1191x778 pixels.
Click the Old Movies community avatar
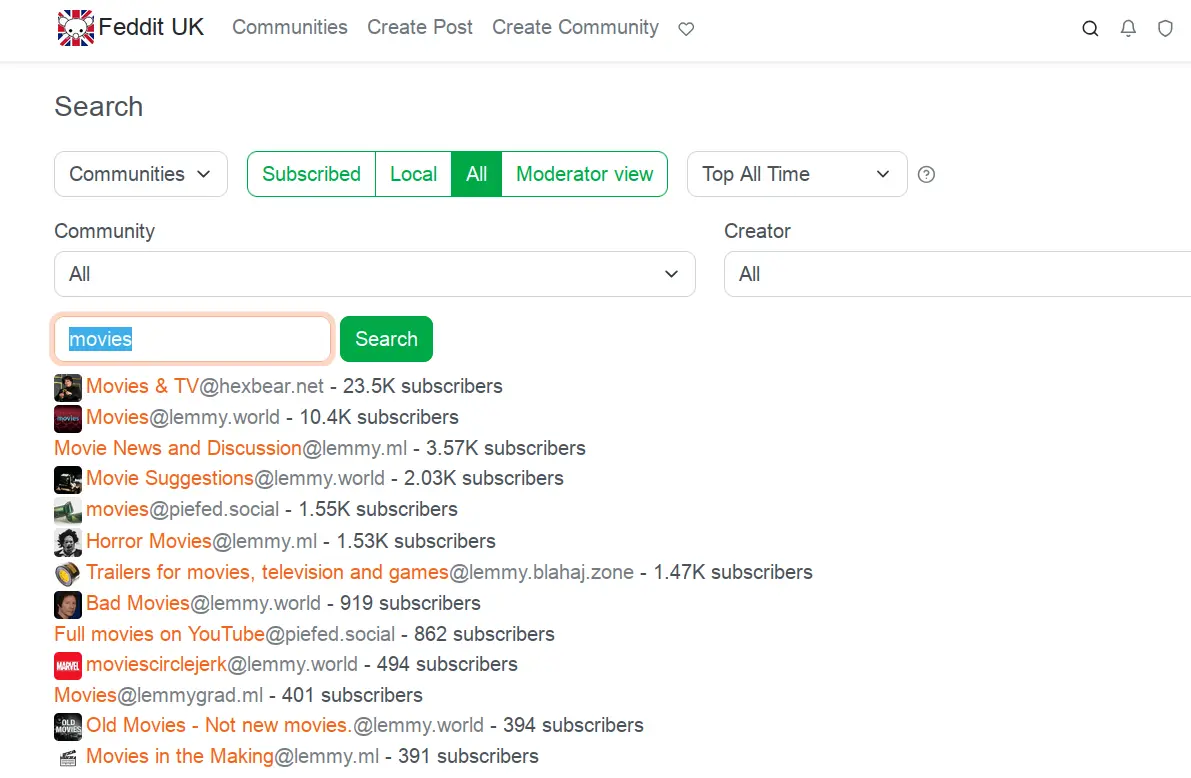[67, 726]
